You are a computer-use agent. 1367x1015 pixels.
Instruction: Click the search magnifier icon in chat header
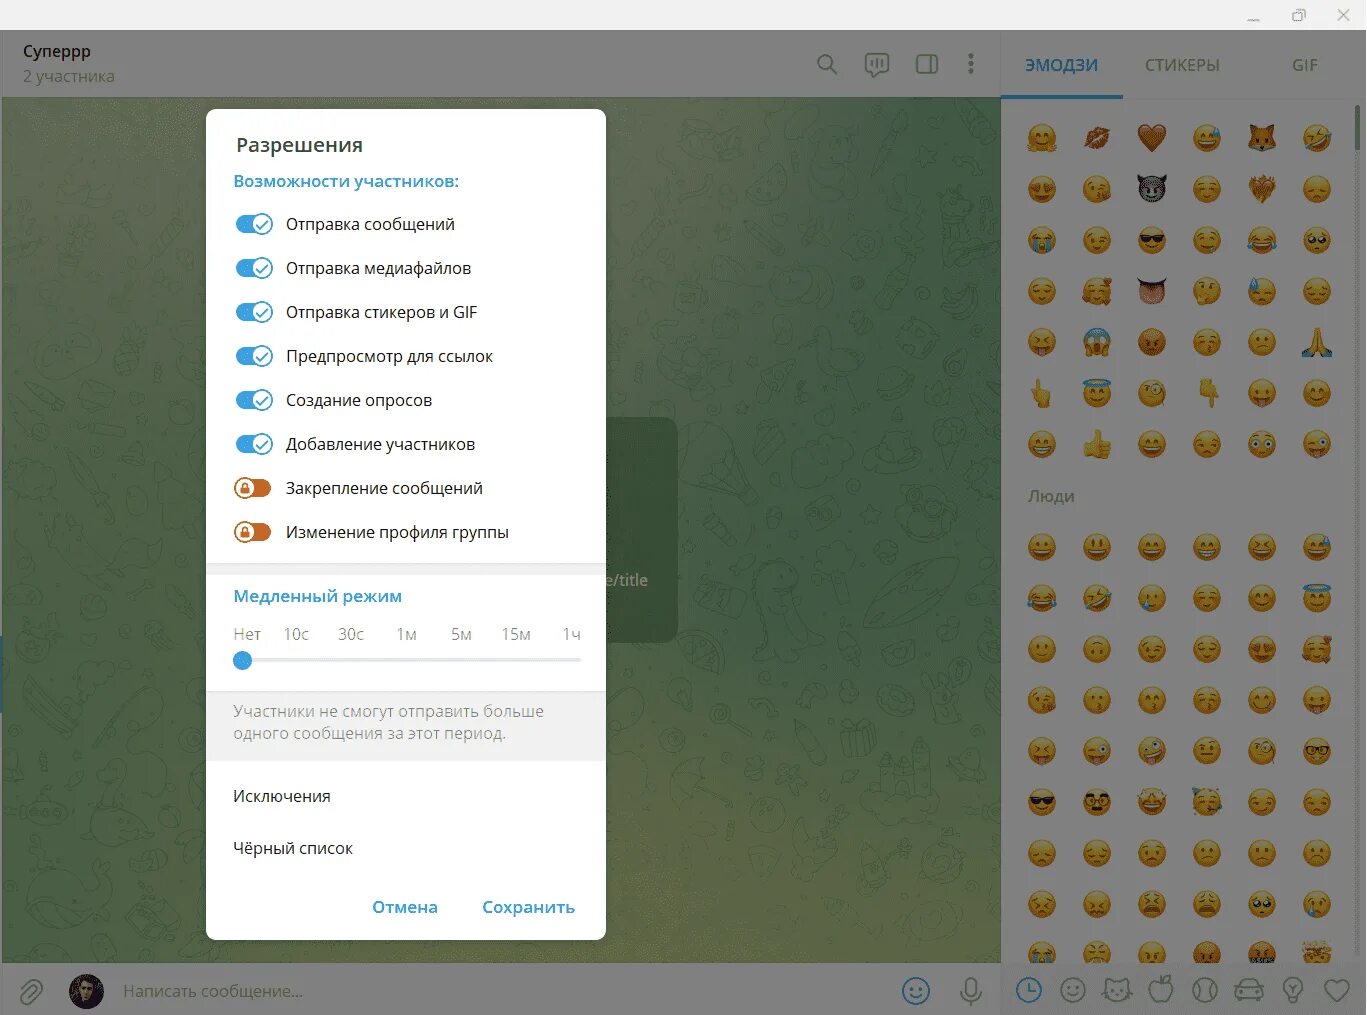827,65
